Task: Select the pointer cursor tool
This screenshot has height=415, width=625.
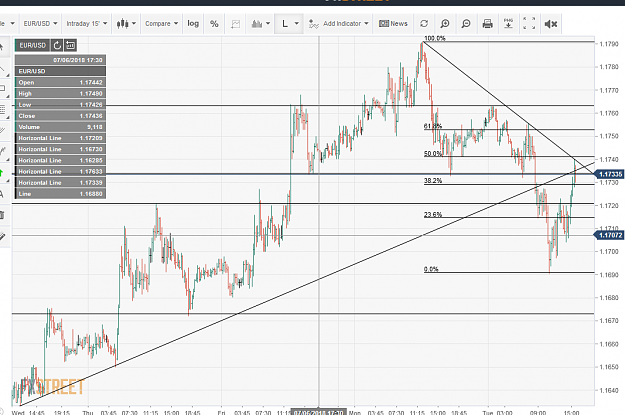Action: 2,48
